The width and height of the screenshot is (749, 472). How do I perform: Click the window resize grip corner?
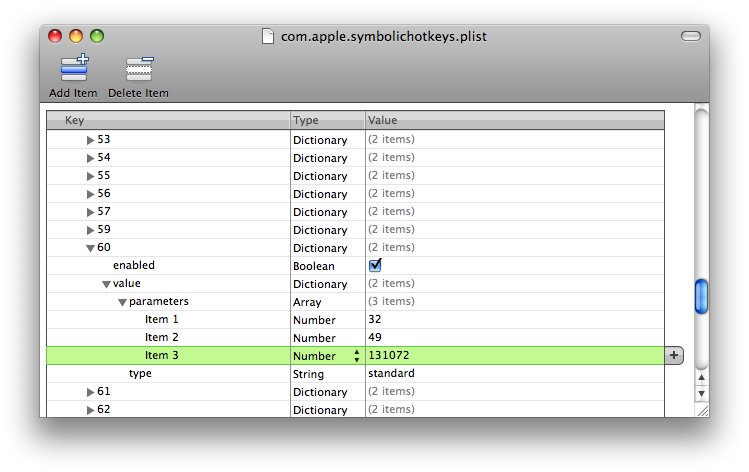tap(703, 410)
